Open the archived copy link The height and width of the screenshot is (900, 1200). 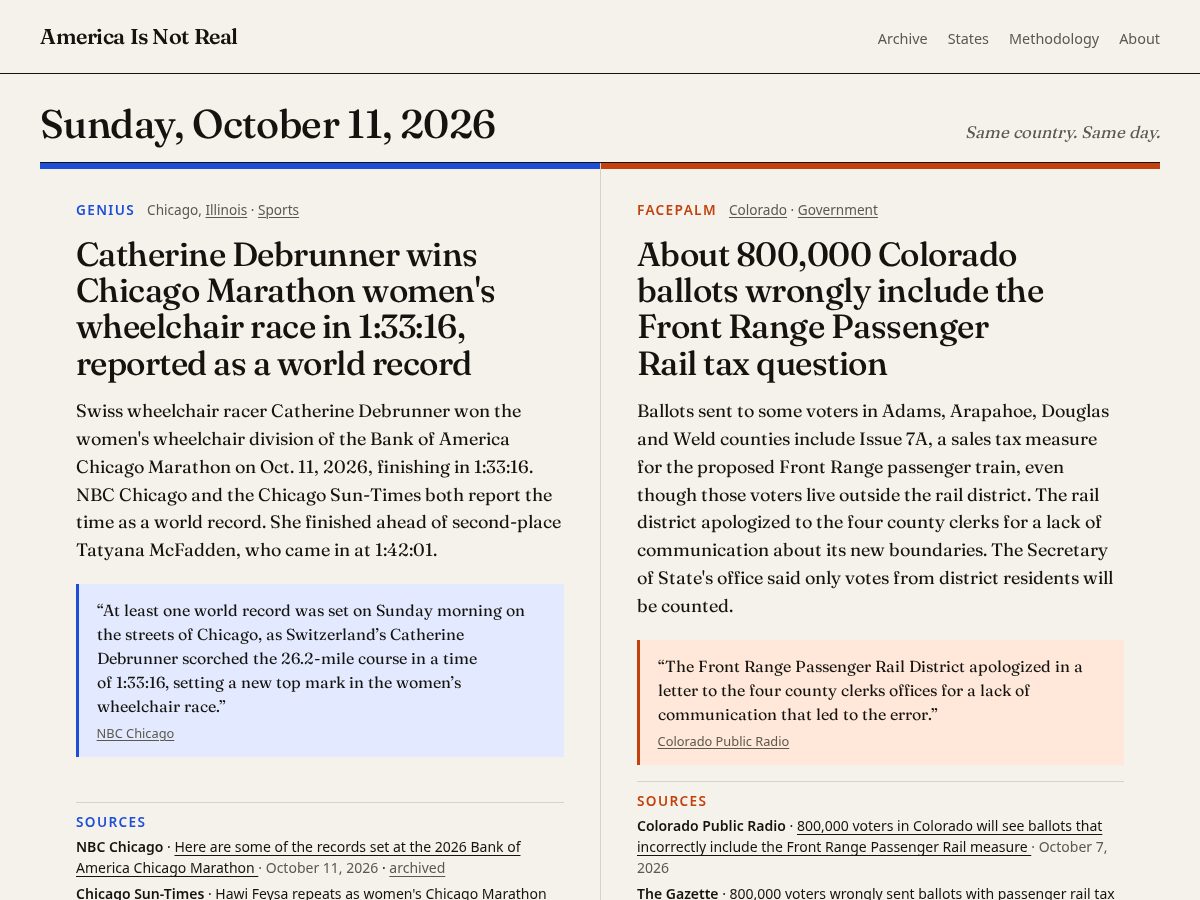[x=417, y=868]
